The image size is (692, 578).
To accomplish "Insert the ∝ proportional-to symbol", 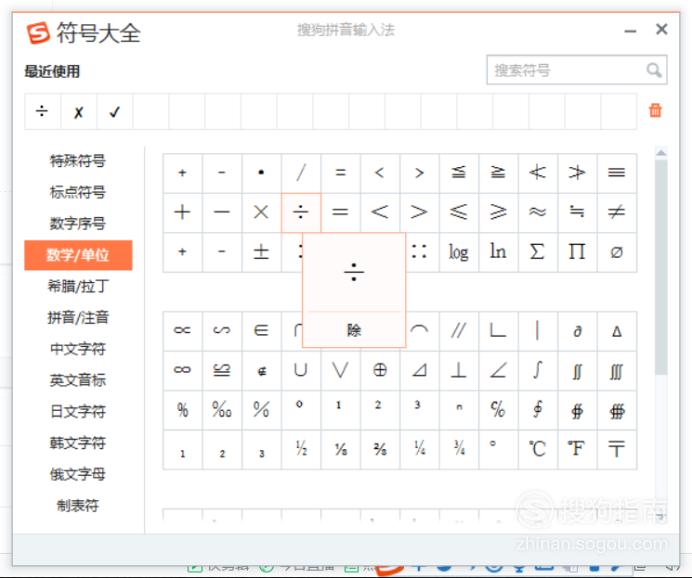I will 182,330.
